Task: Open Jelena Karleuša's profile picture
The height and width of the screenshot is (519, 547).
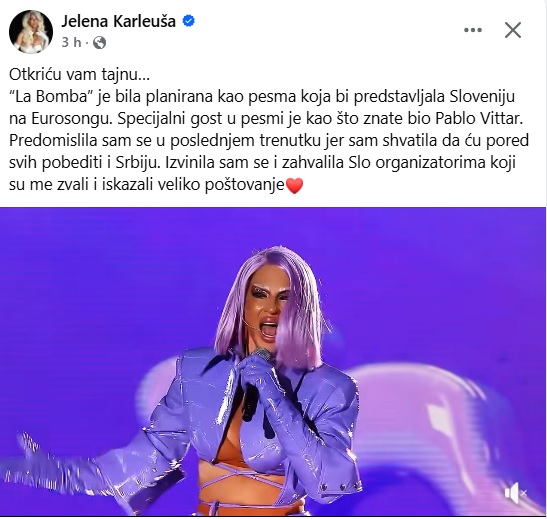Action: pyautogui.click(x=31, y=32)
